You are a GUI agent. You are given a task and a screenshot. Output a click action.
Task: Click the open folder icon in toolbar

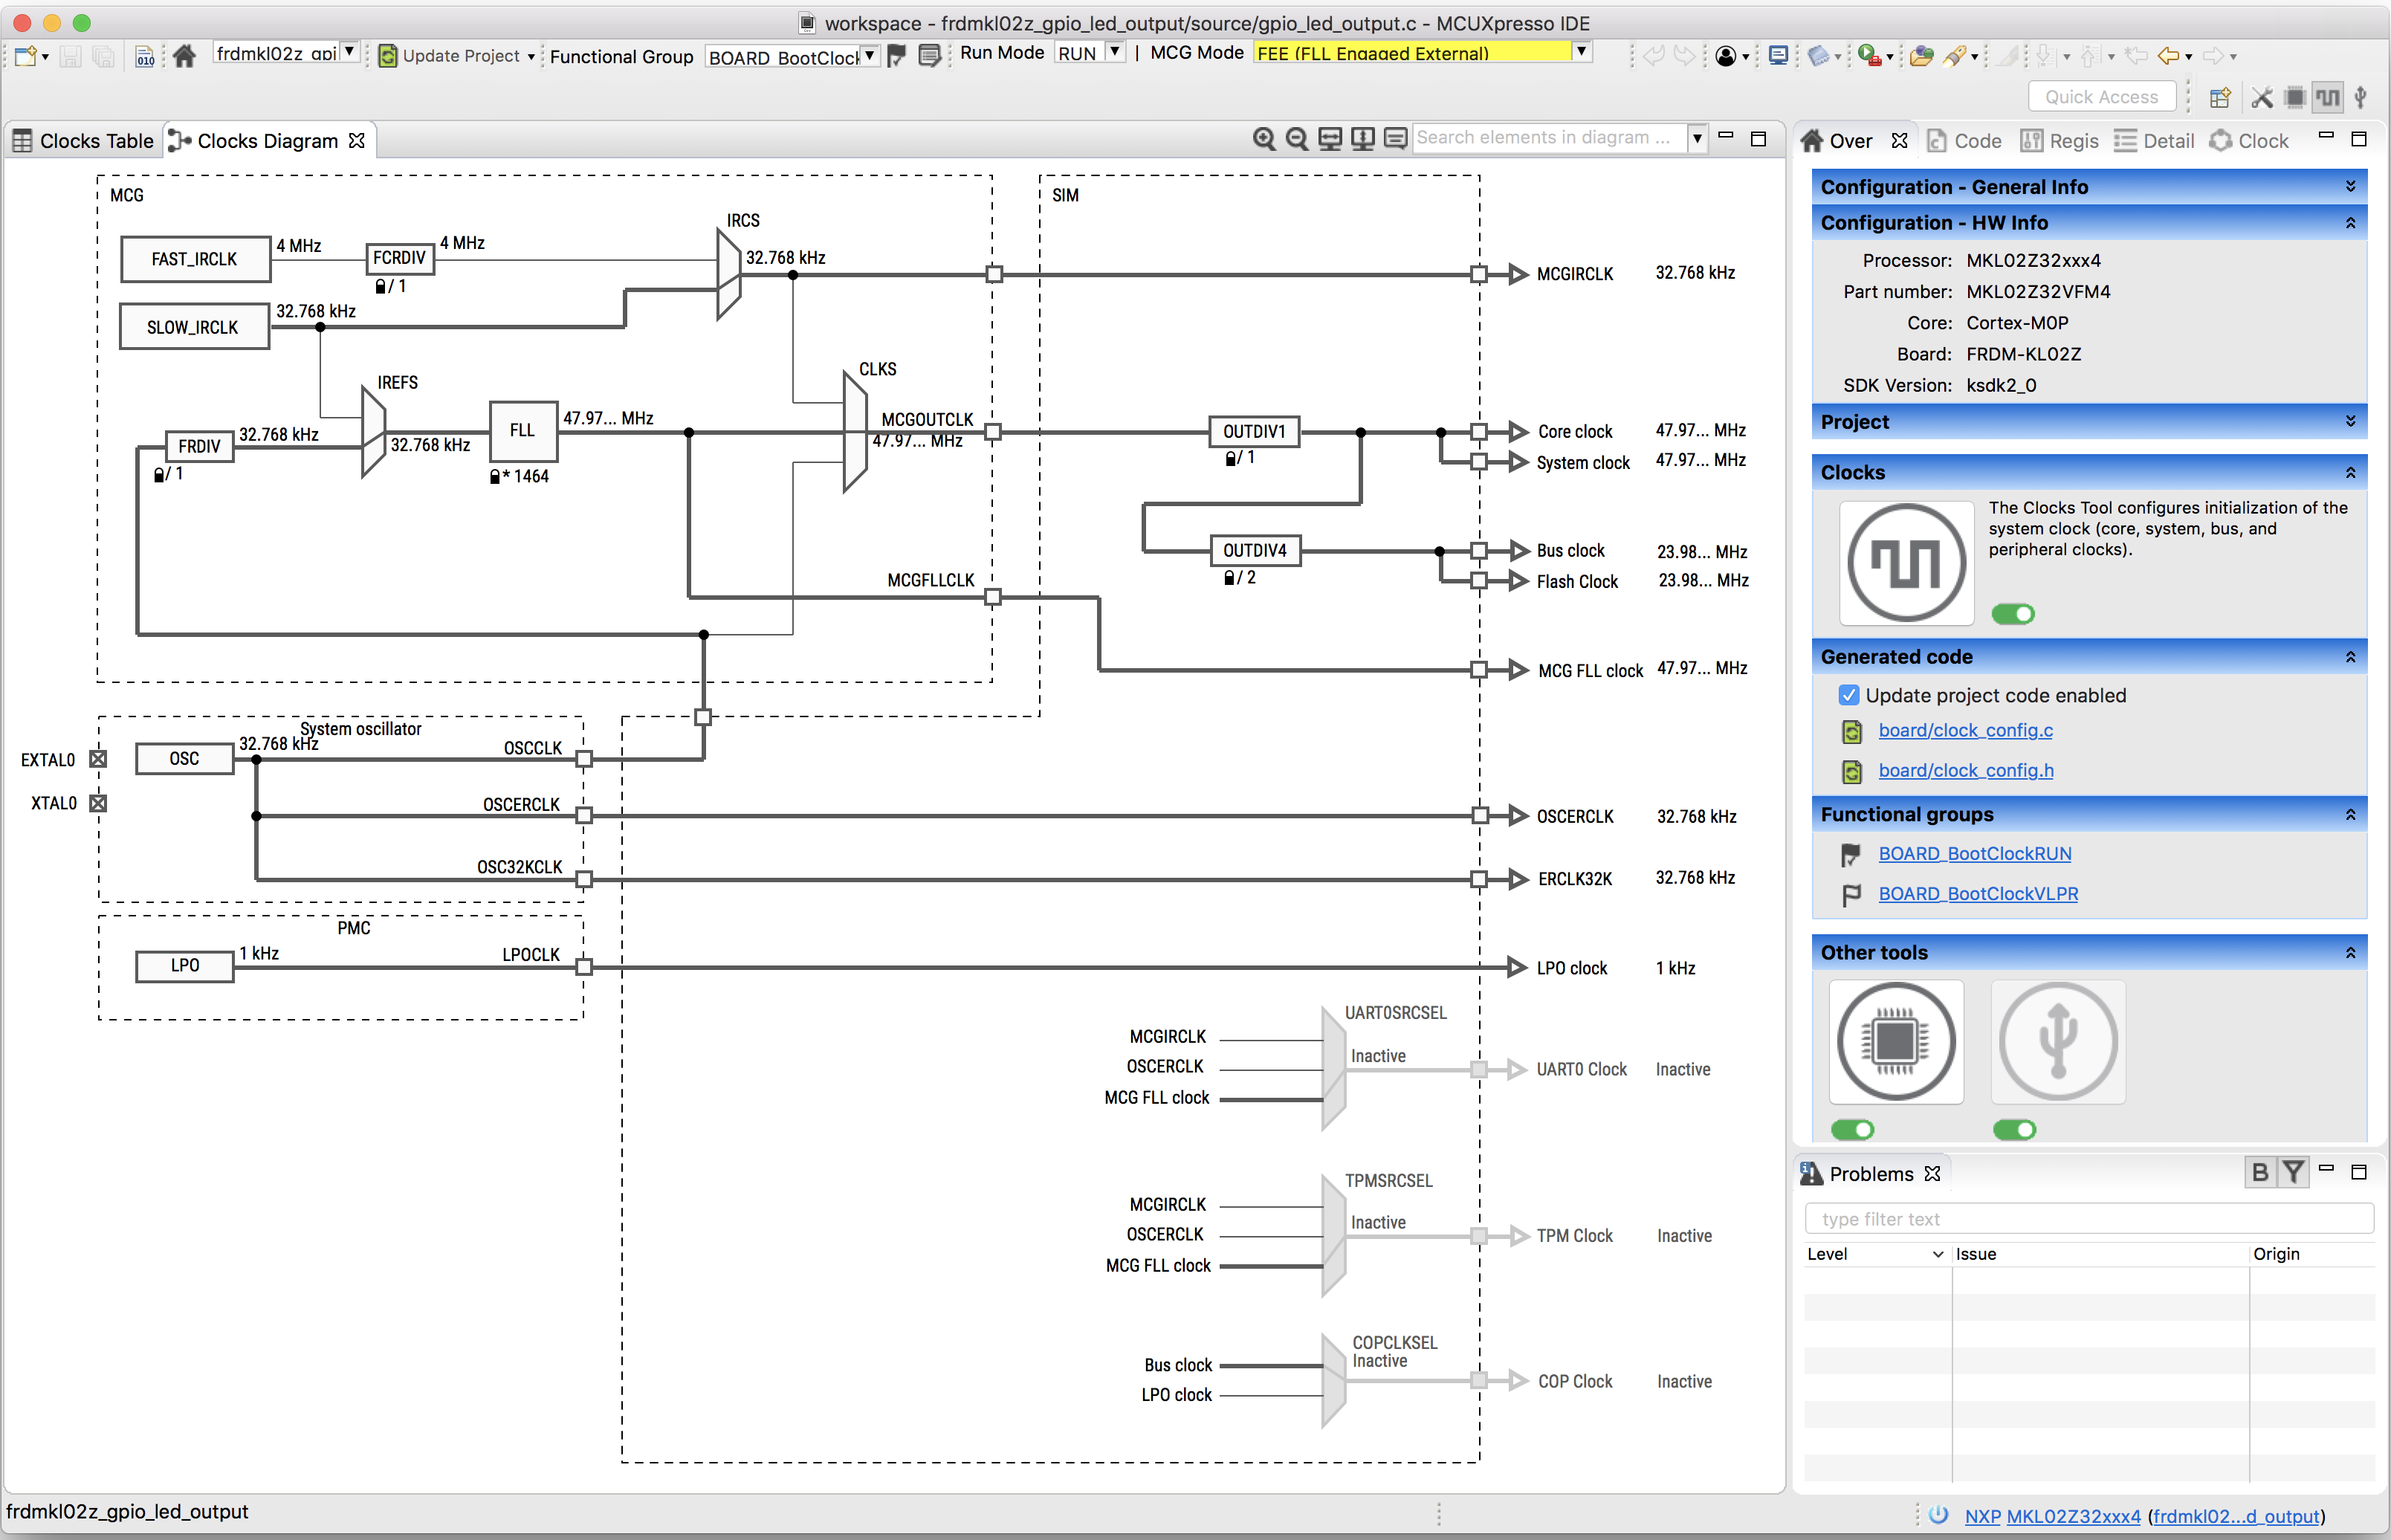point(1921,56)
